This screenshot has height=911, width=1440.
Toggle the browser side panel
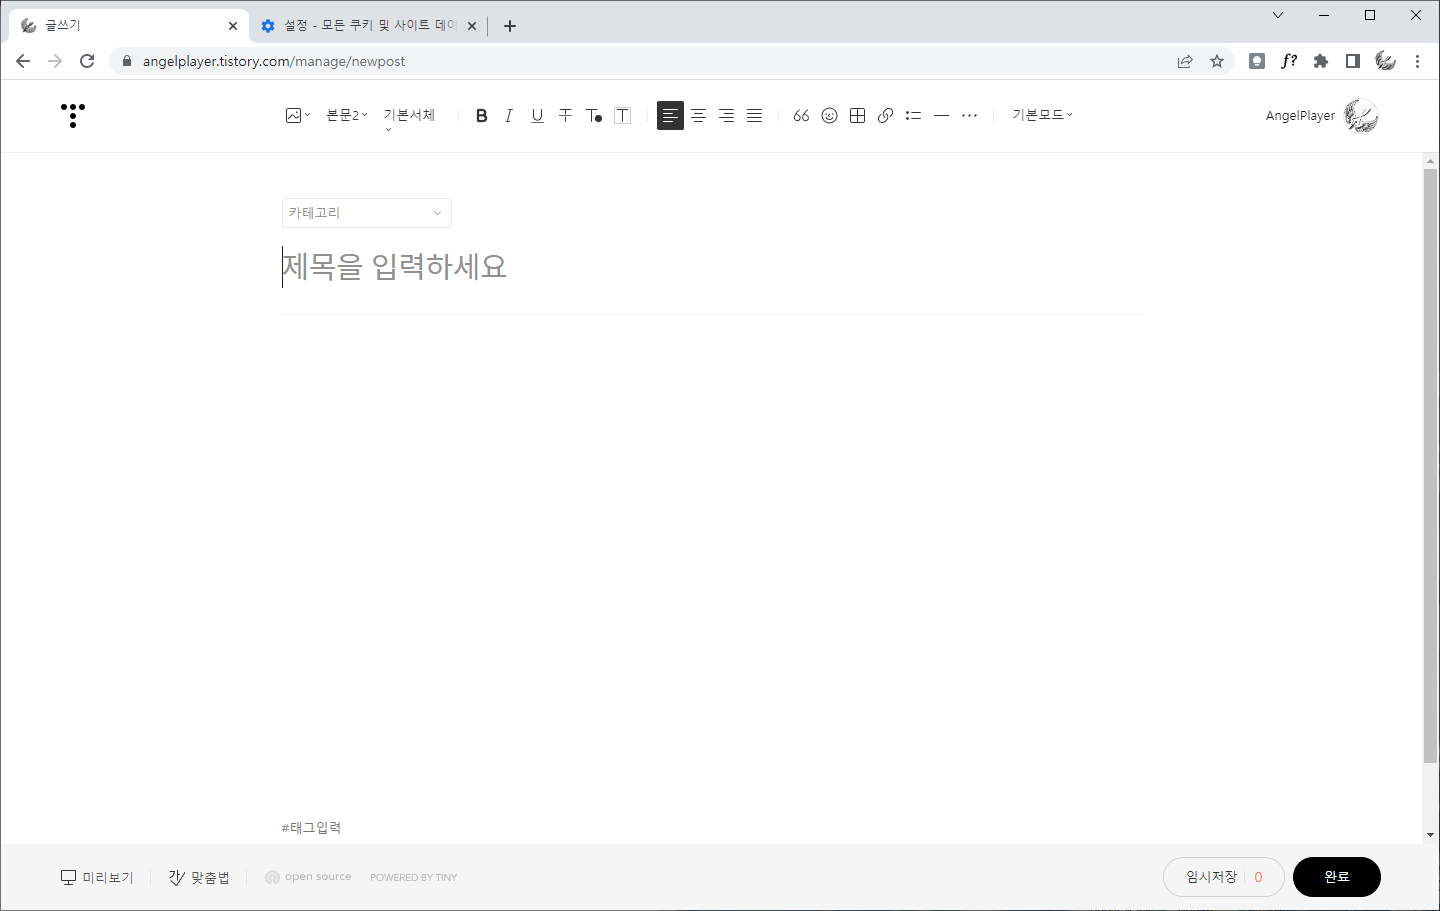pos(1353,61)
